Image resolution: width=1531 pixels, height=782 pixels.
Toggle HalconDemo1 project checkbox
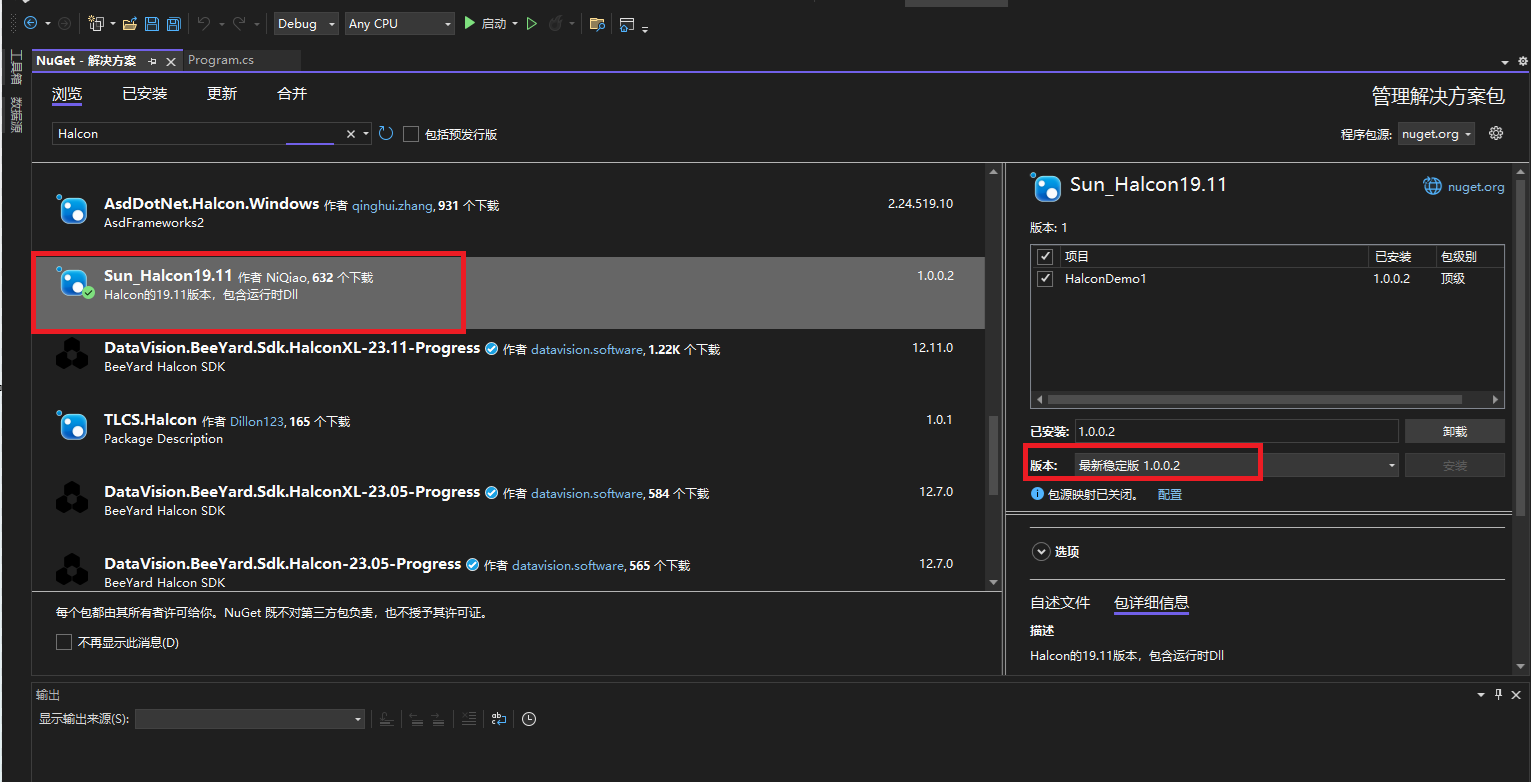tap(1045, 278)
